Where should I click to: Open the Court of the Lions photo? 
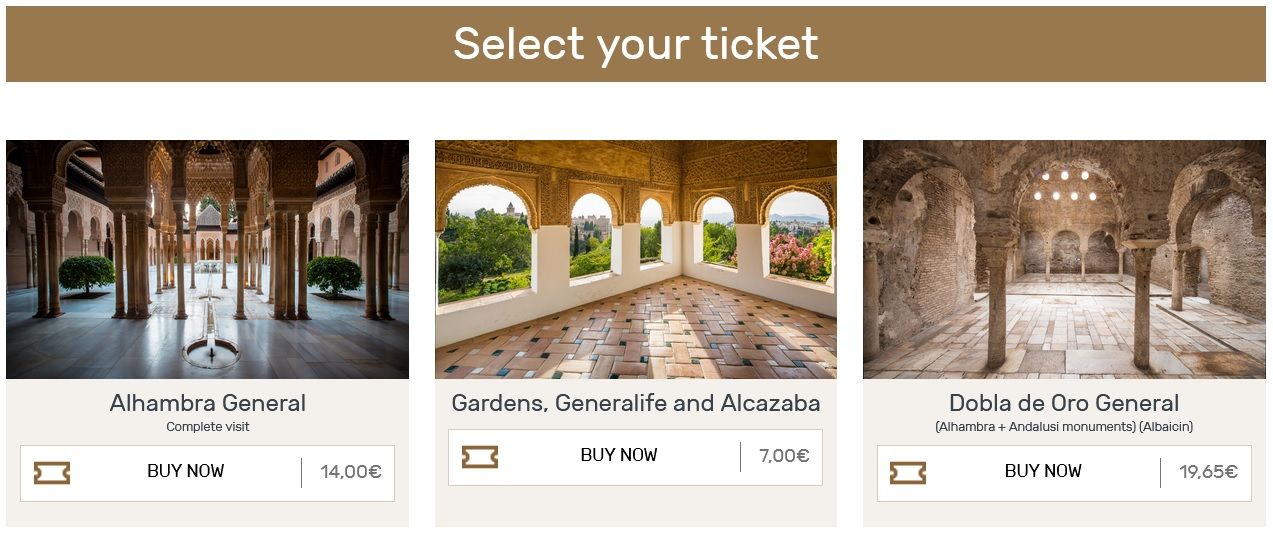tap(207, 259)
